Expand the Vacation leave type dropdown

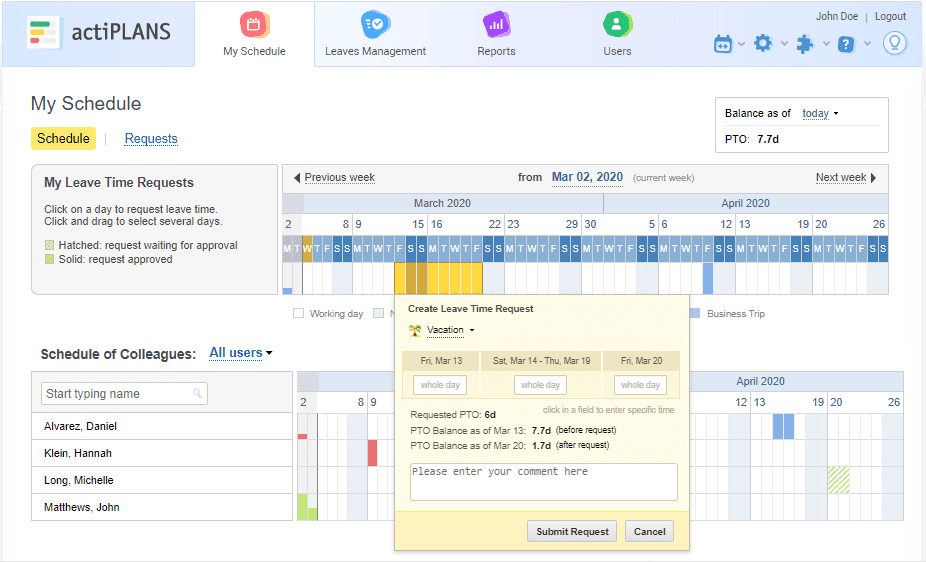[x=444, y=330]
